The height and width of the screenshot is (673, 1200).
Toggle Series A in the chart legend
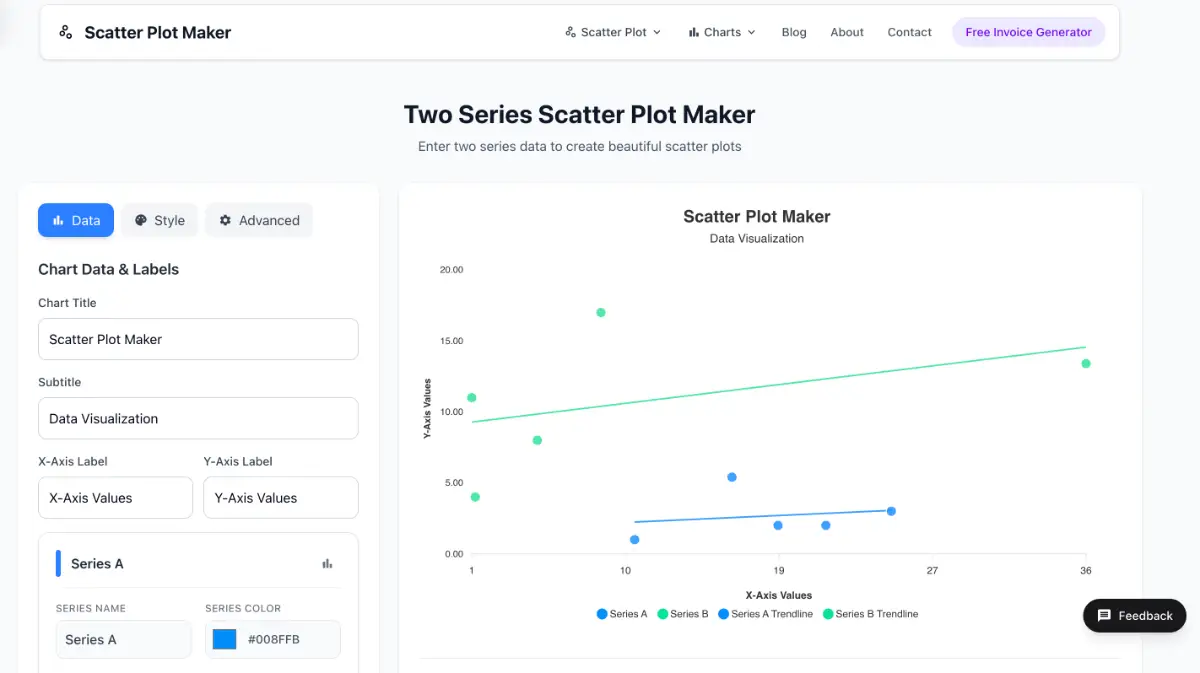click(622, 613)
